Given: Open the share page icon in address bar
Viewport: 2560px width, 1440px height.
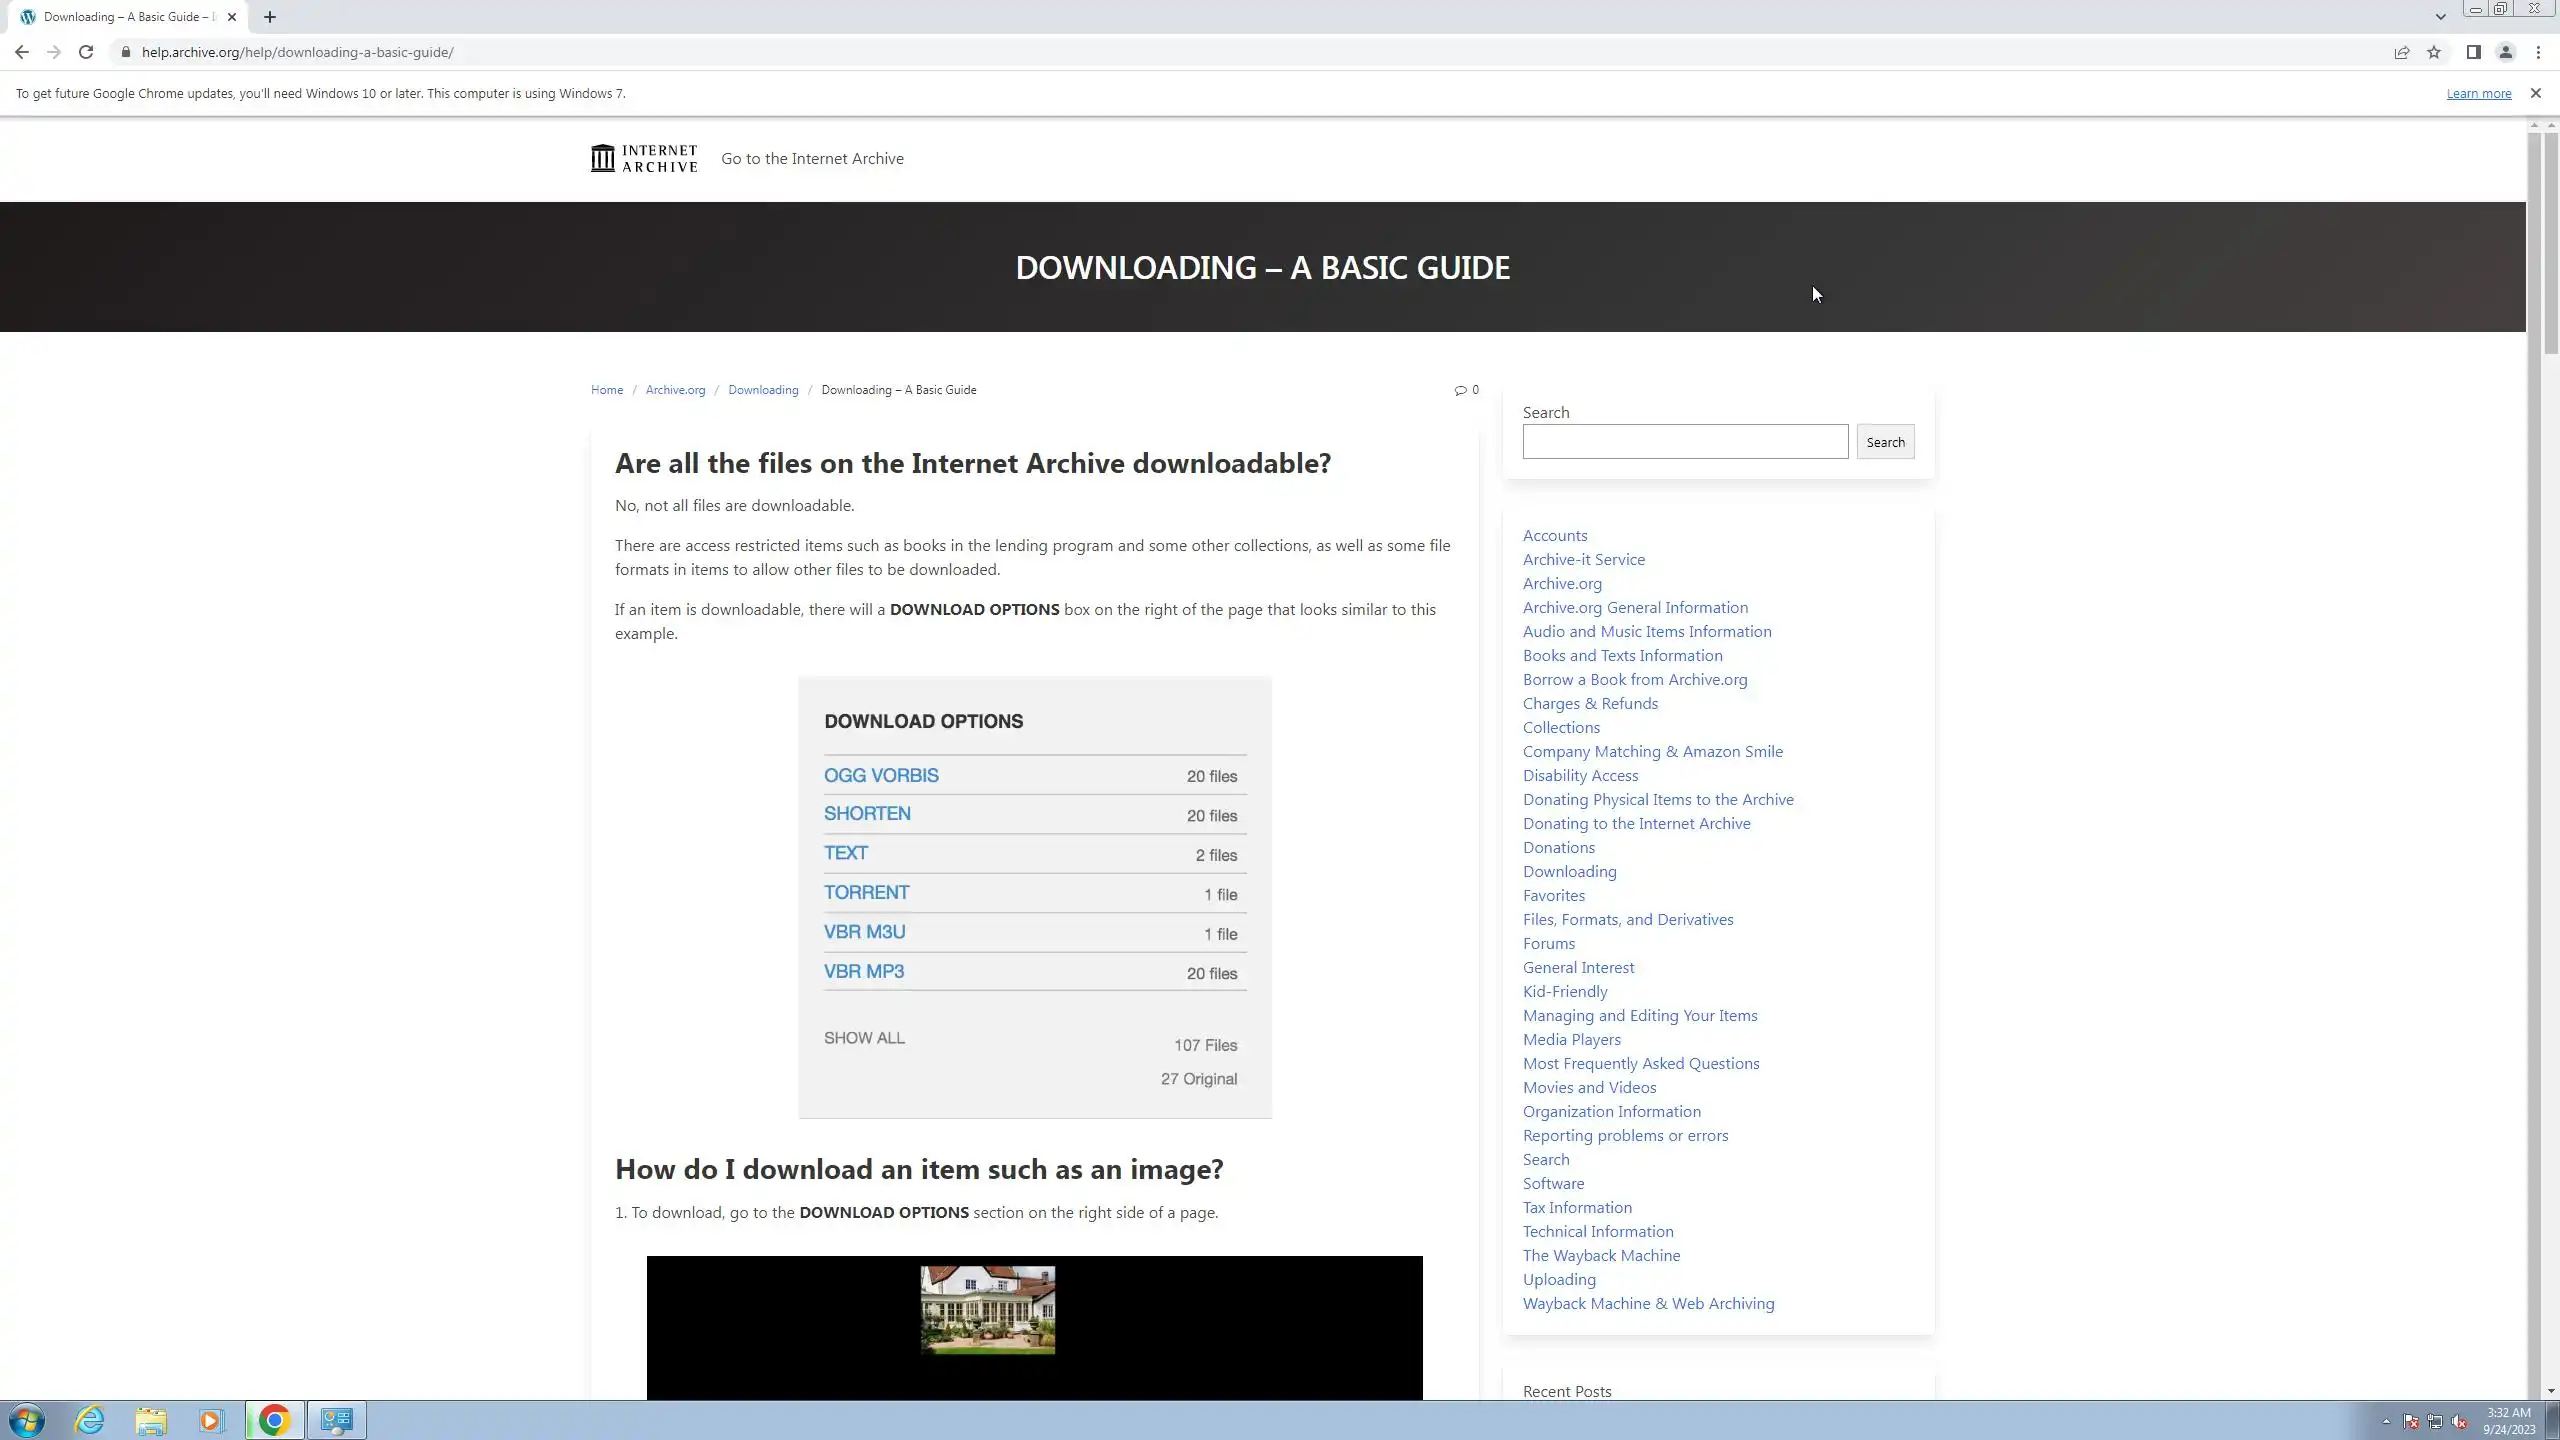Looking at the screenshot, I should [2401, 52].
